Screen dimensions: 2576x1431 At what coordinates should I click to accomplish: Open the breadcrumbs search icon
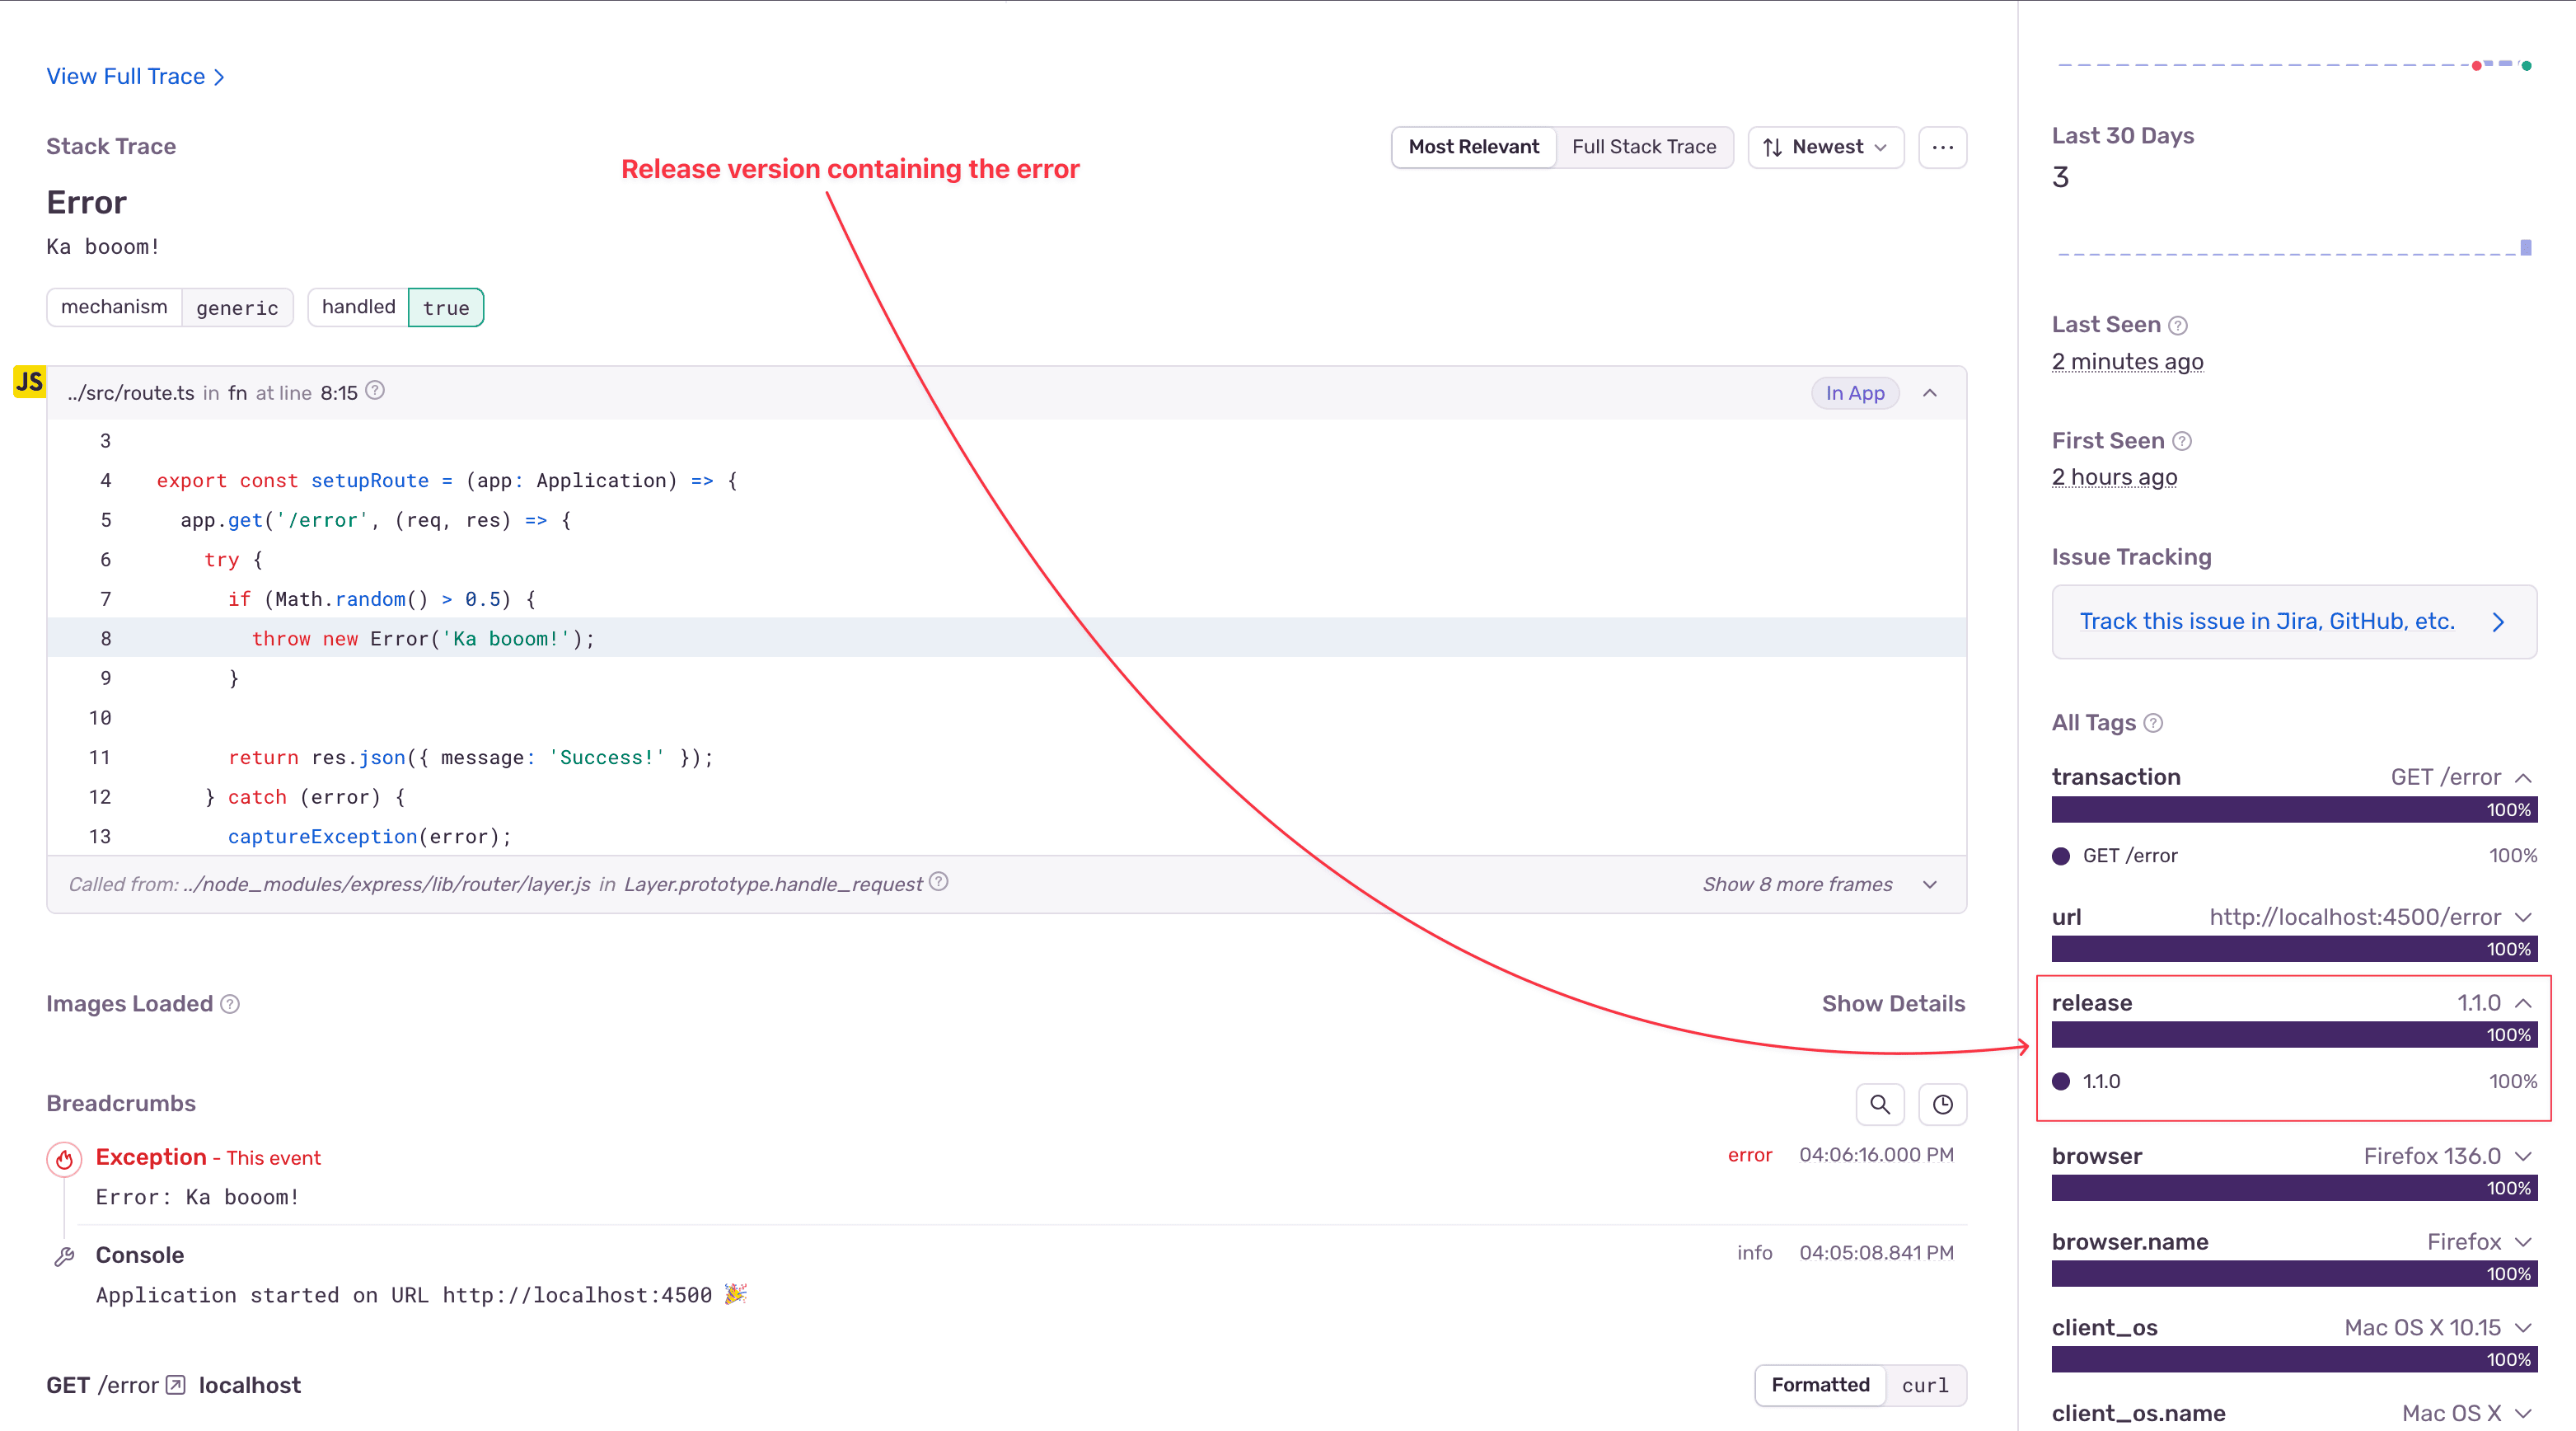coord(1880,1104)
